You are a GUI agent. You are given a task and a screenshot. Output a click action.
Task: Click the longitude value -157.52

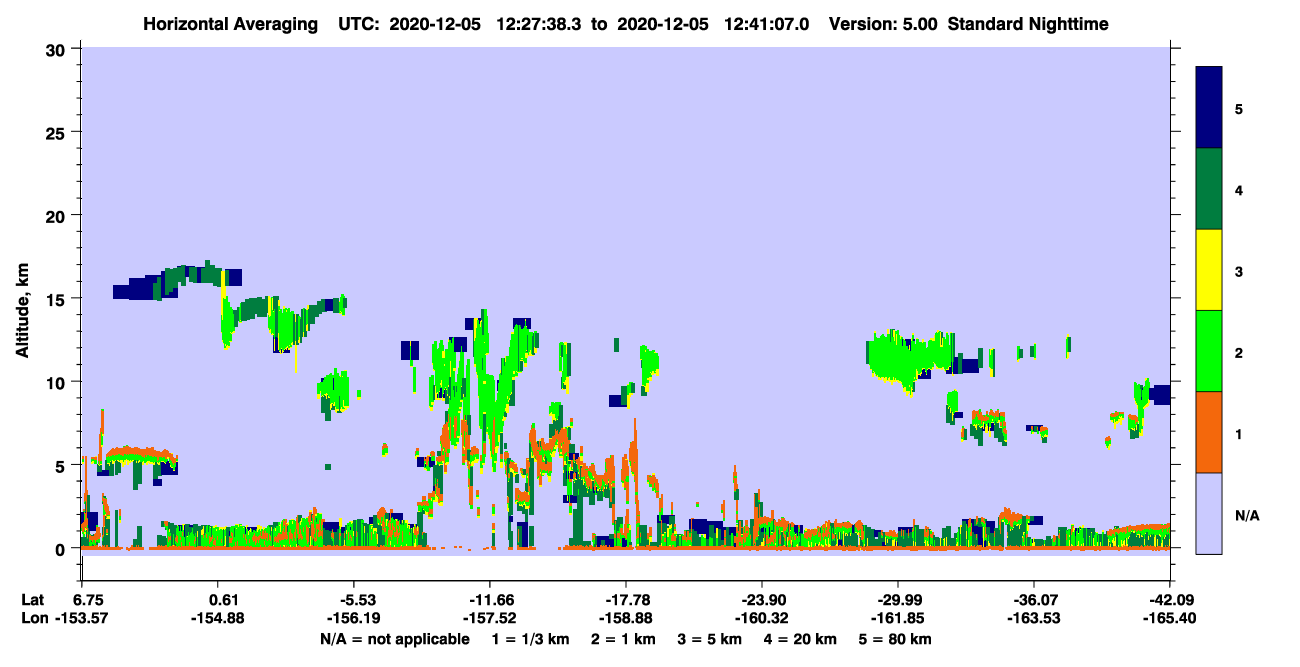click(x=490, y=619)
